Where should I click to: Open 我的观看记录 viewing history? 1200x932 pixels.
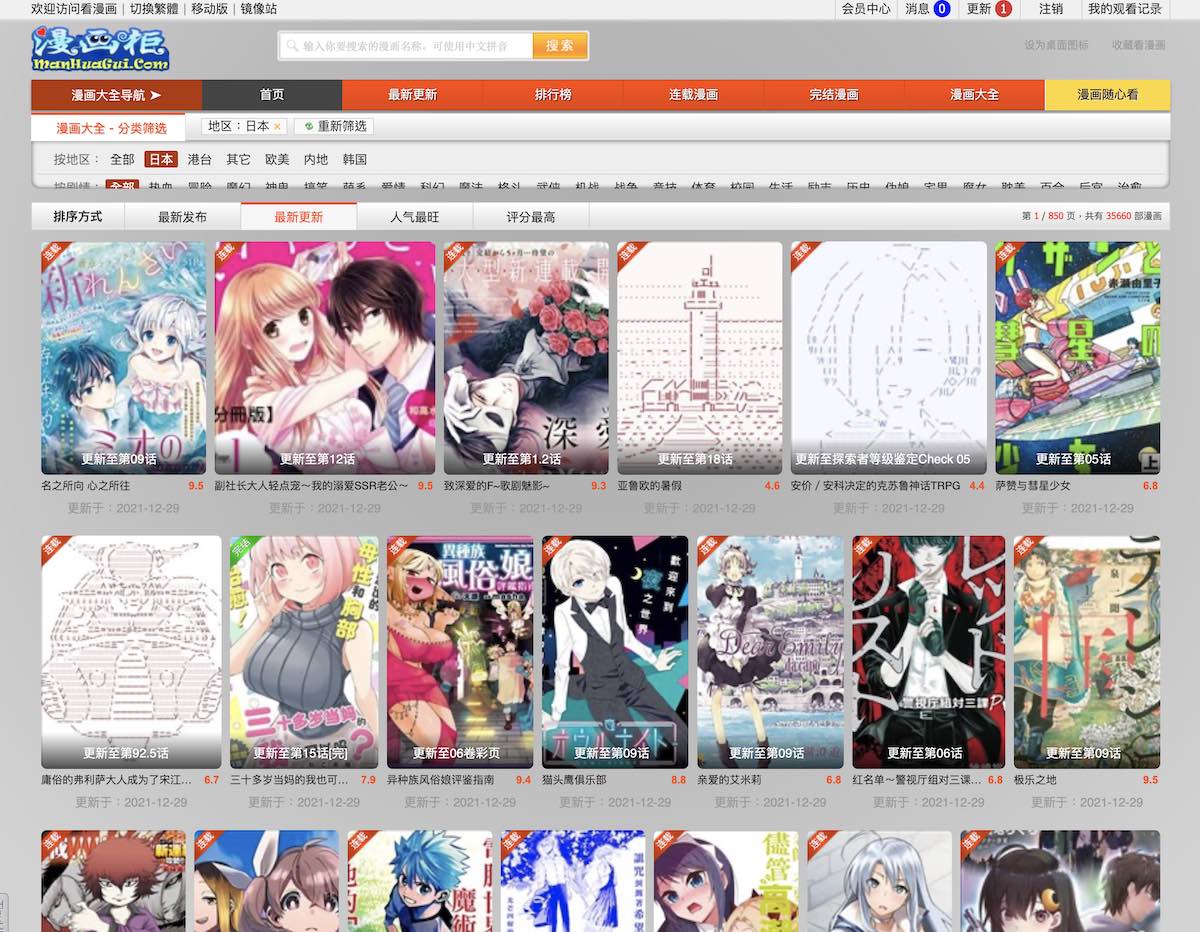(1125, 9)
